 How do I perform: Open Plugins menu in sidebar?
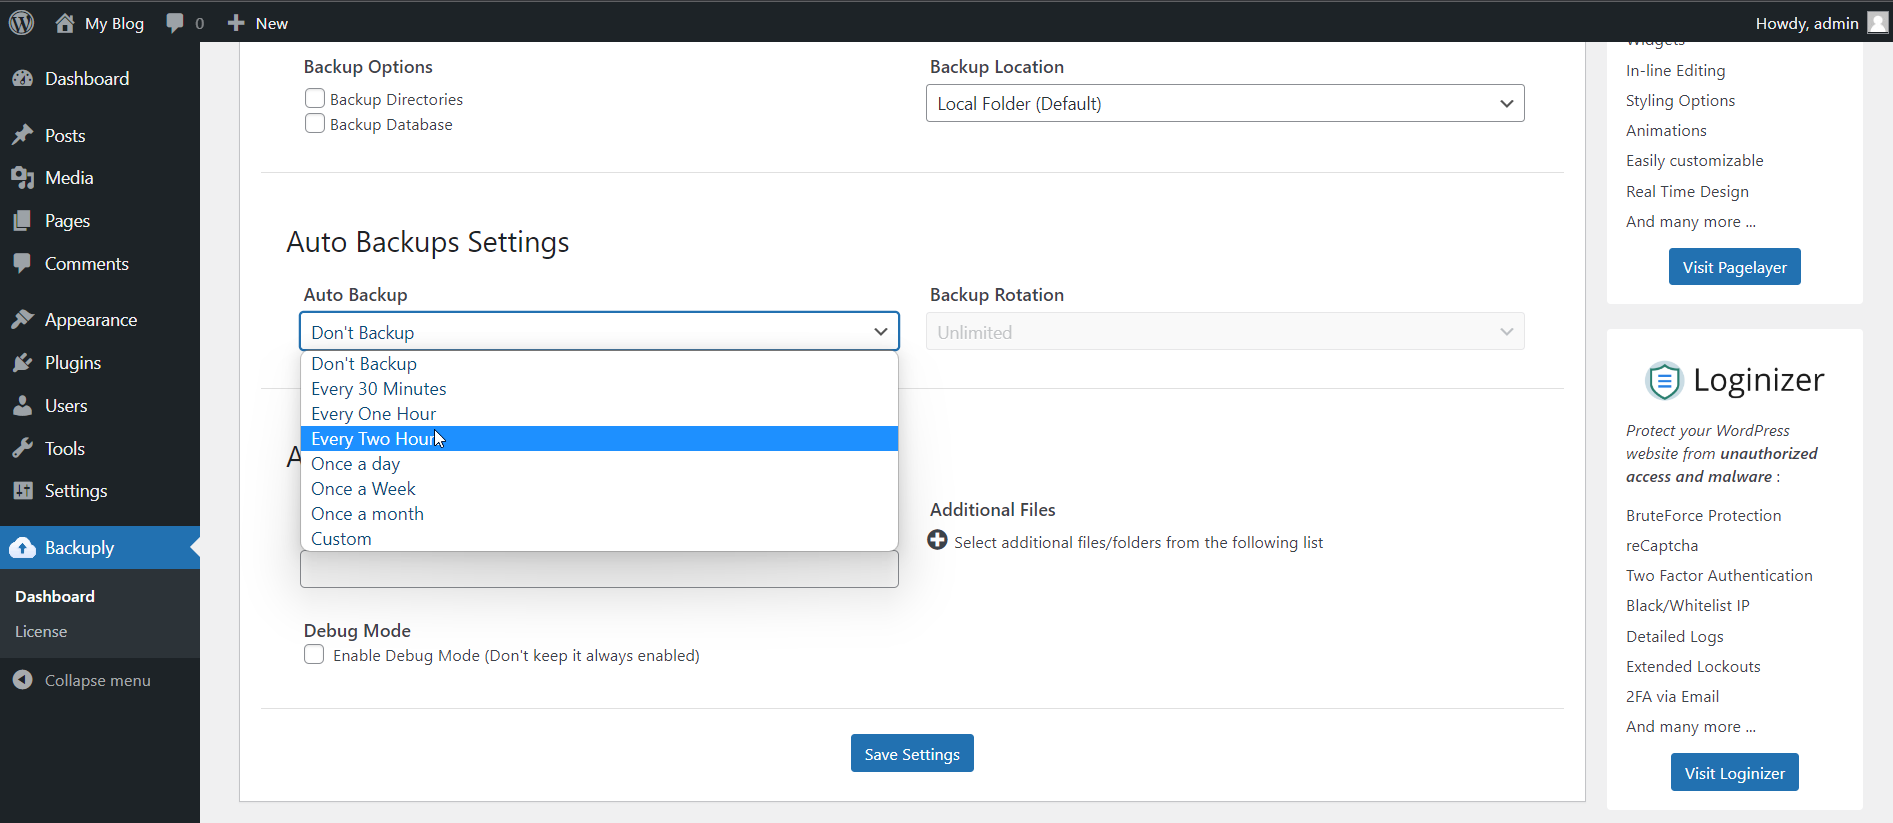[100, 362]
